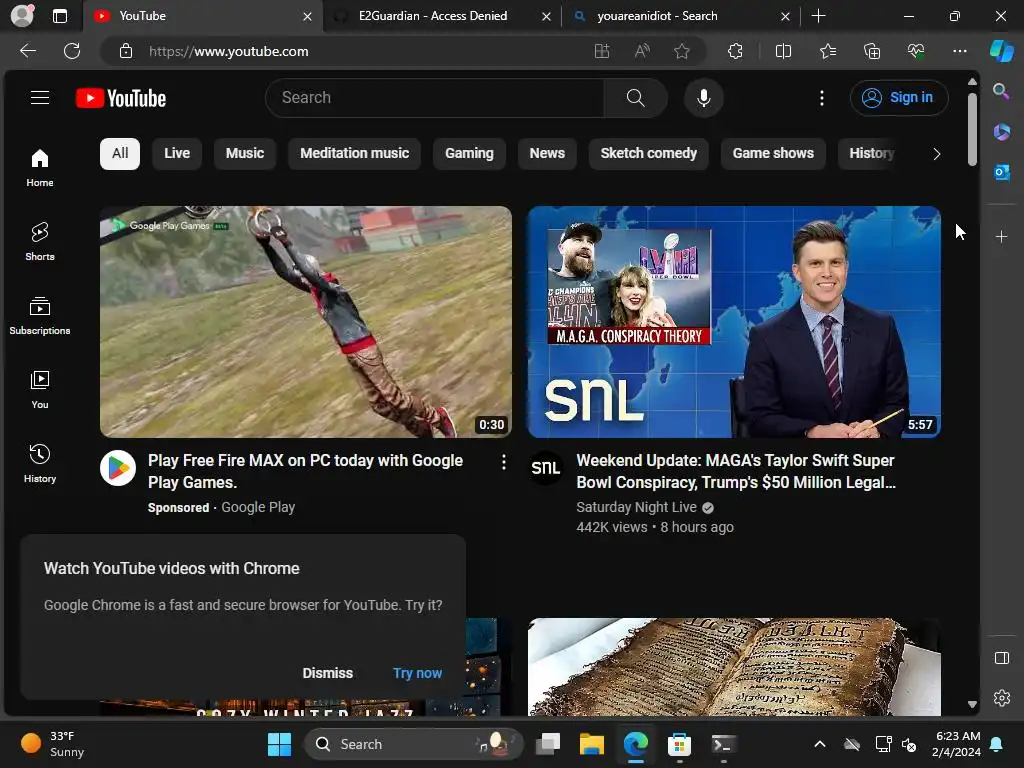Select the Music filter chip

click(x=245, y=153)
